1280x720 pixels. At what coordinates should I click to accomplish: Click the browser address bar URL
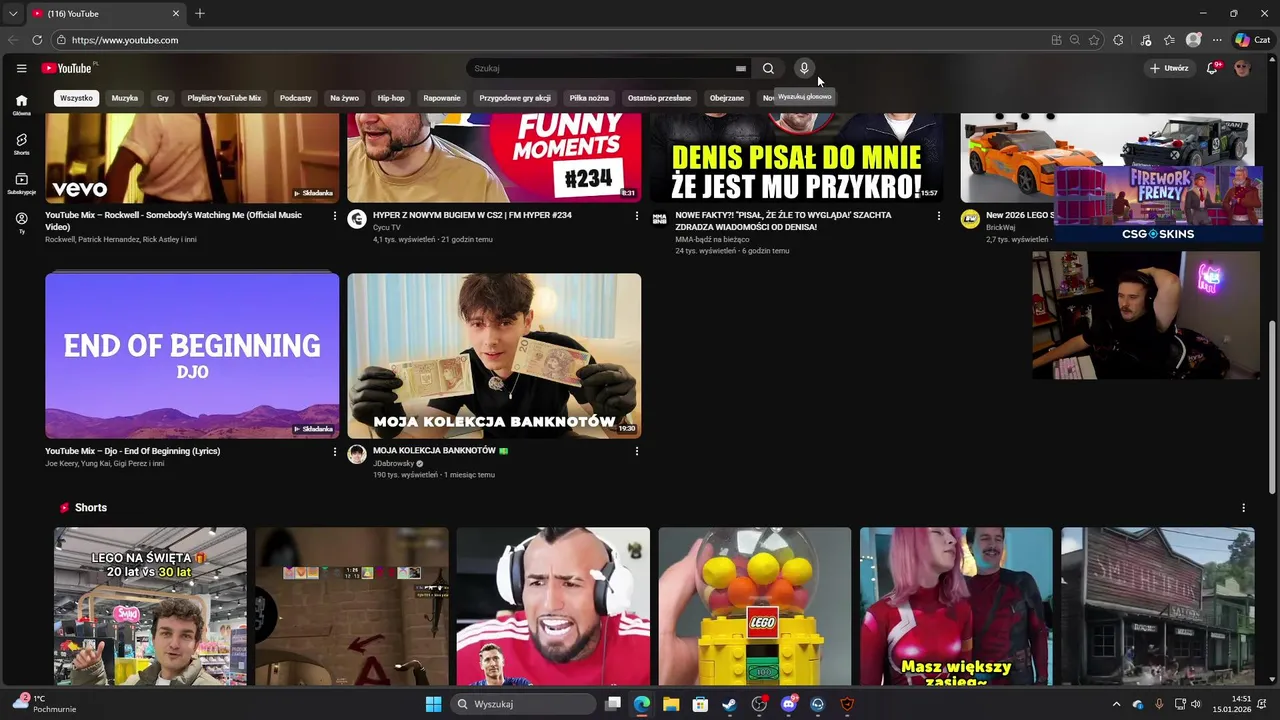click(125, 40)
